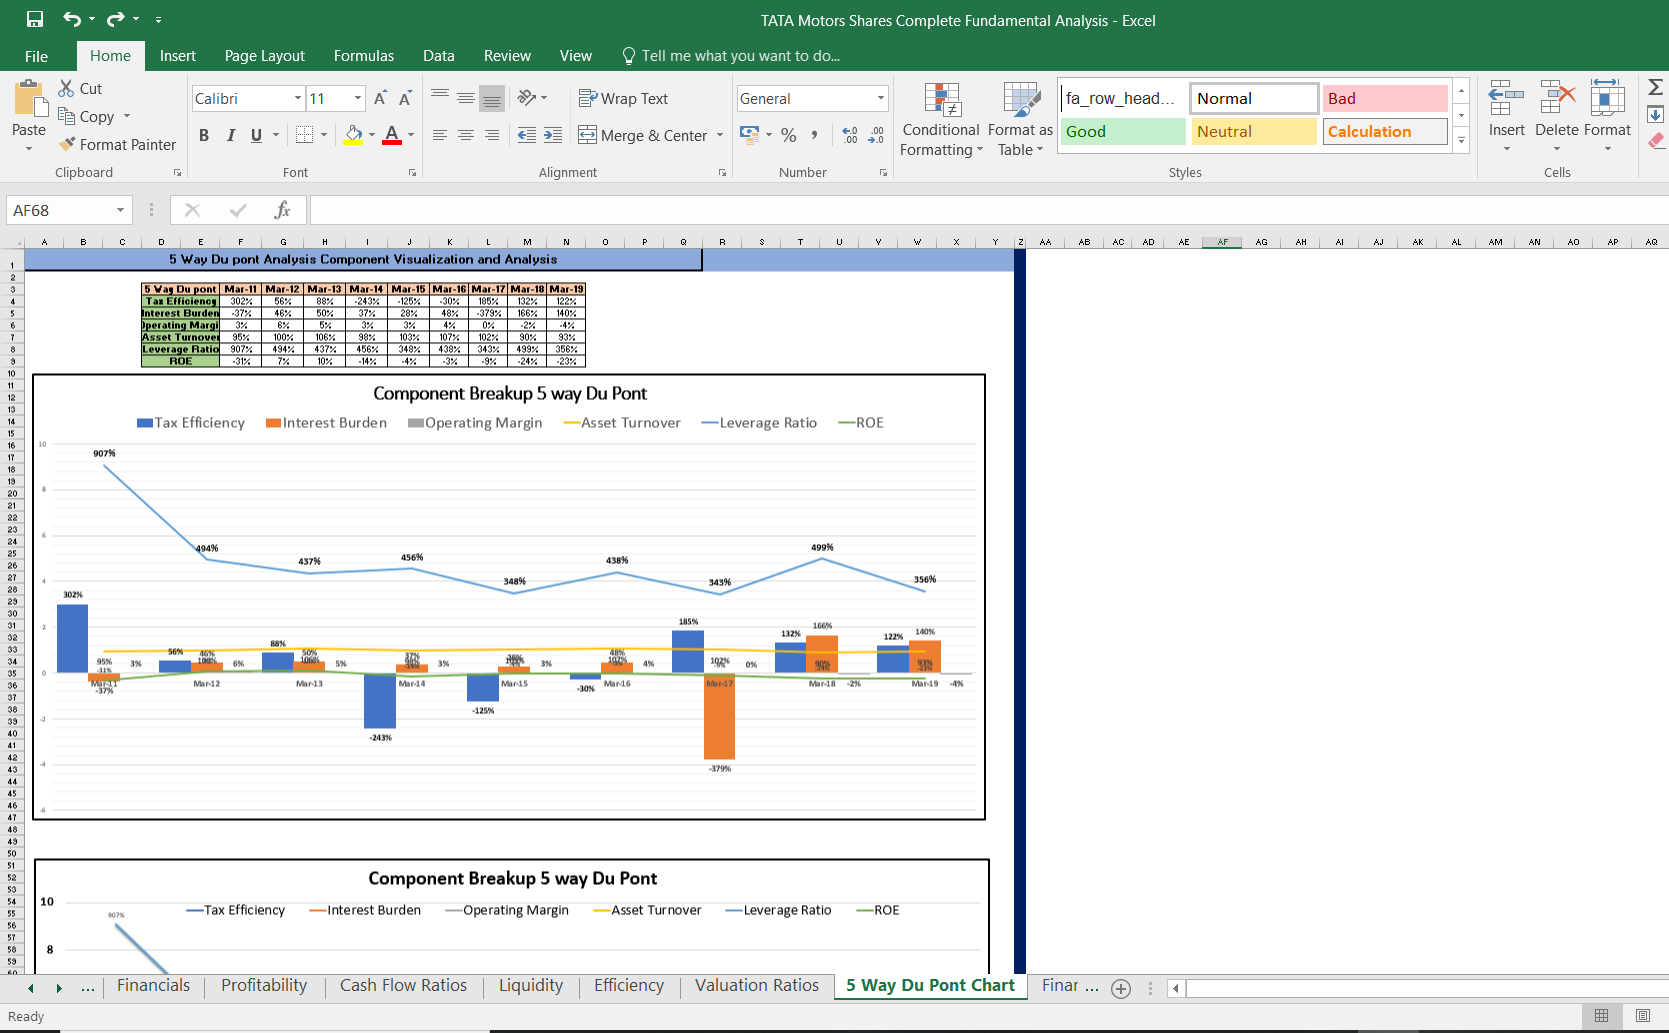Insert function using fx button
The image size is (1669, 1033).
(x=282, y=210)
